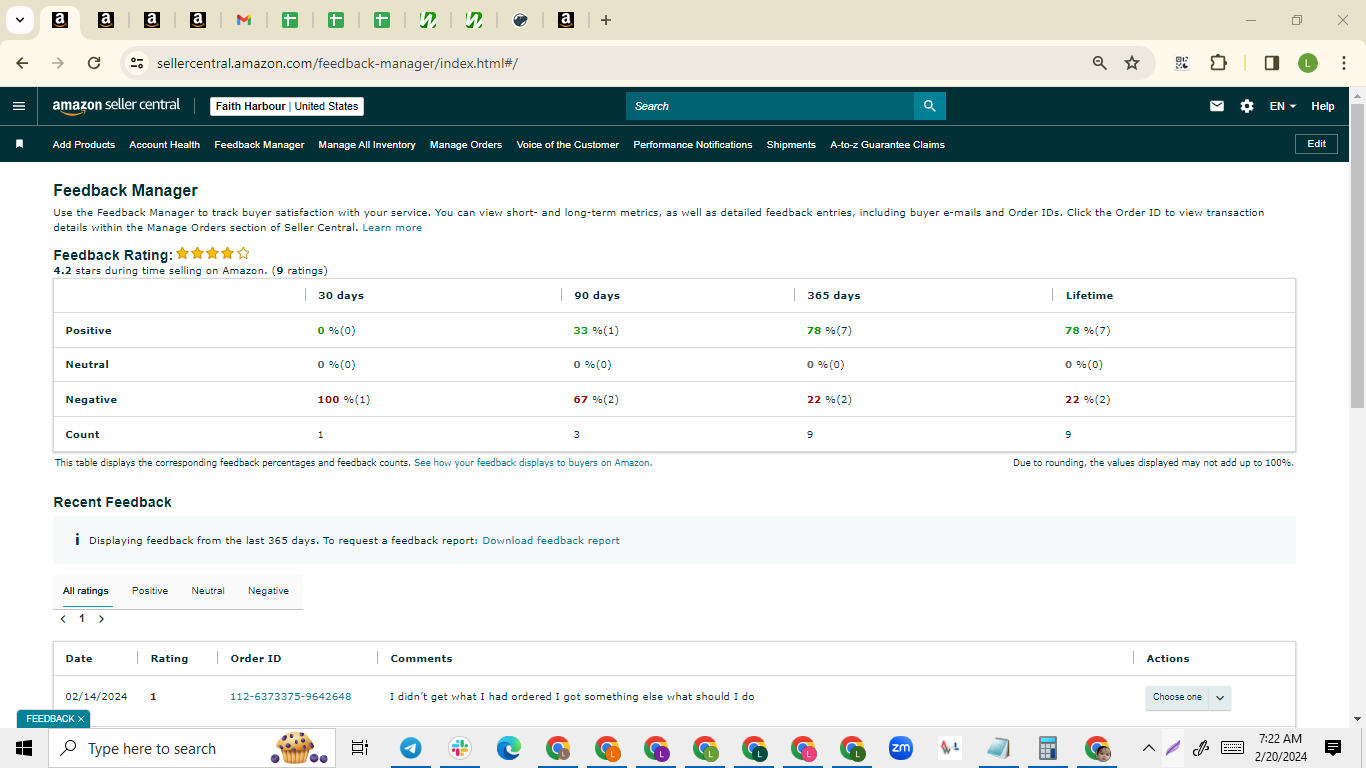
Task: Switch to the Positive feedback tab
Action: pyautogui.click(x=150, y=591)
